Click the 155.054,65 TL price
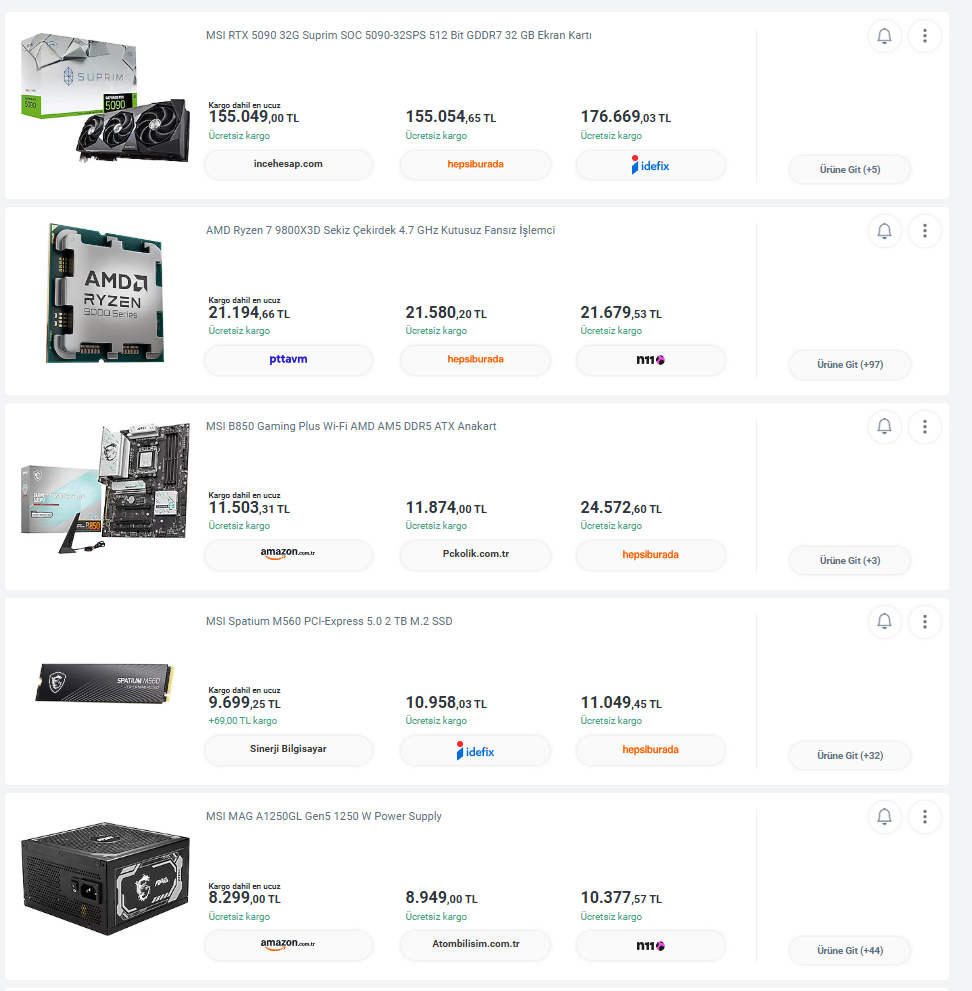Viewport: 972px width, 991px height. coord(451,117)
